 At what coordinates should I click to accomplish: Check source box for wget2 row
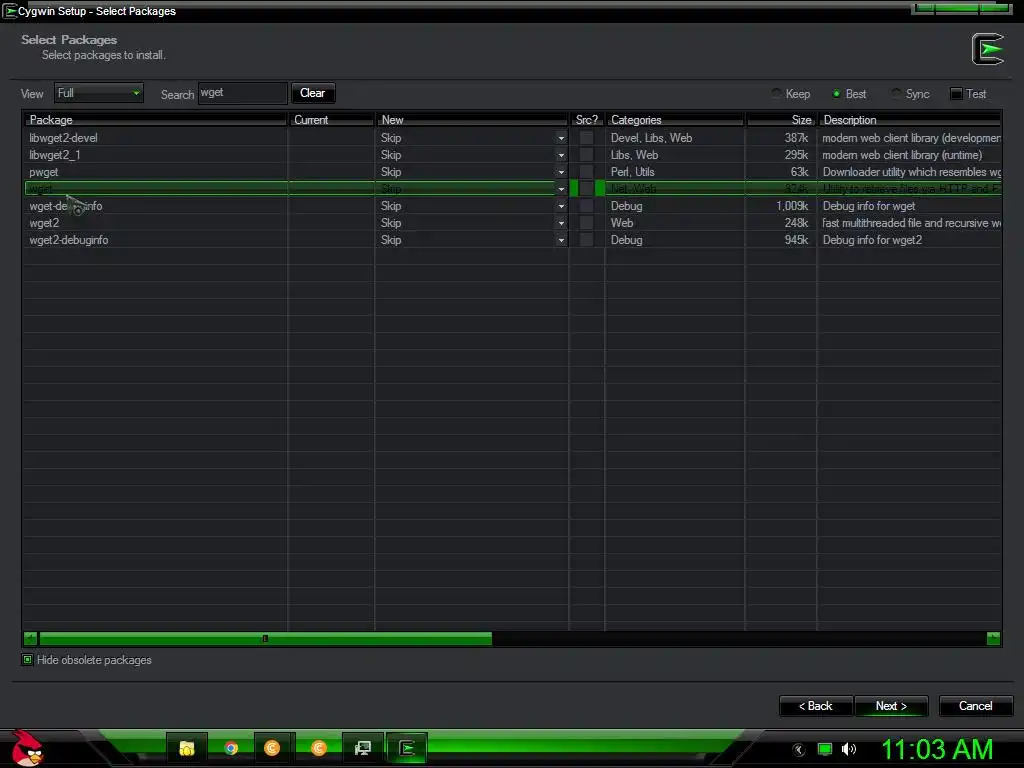586,223
